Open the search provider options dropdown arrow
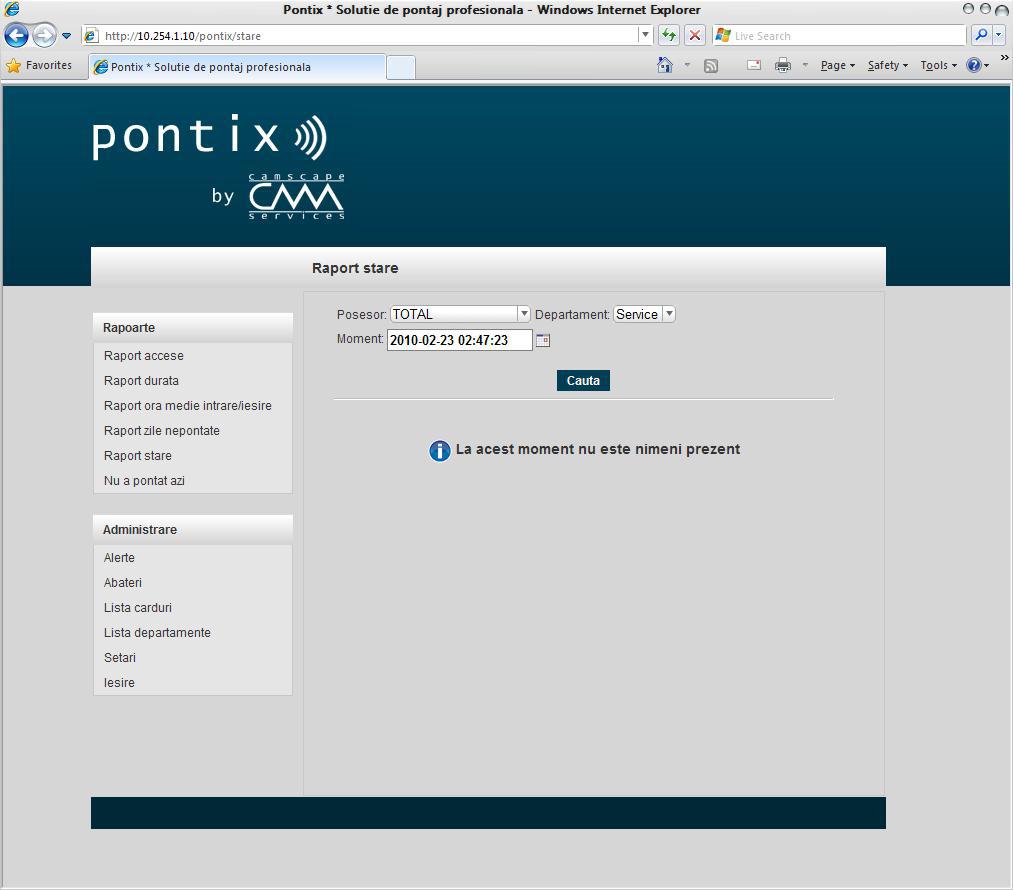This screenshot has height=890, width=1013. (x=998, y=35)
